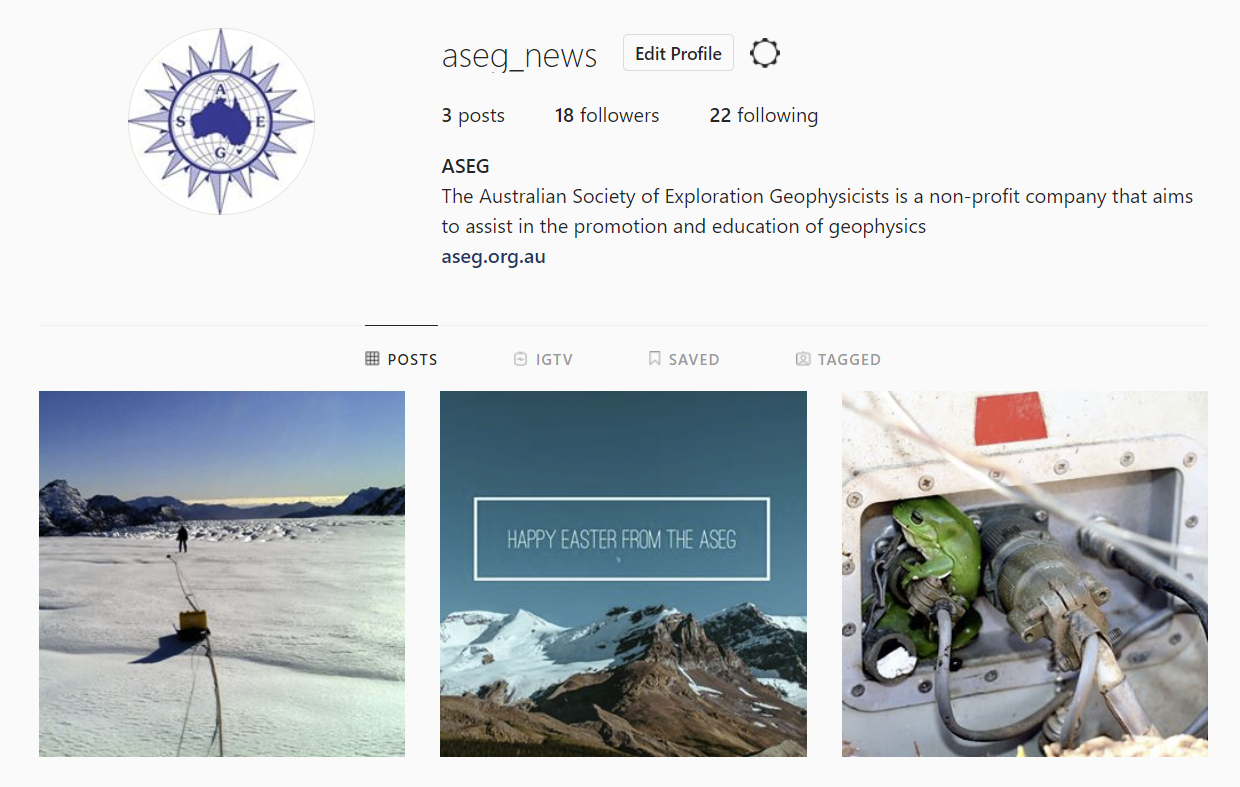Open the aseg.org.au website link
Image resolution: width=1240 pixels, height=787 pixels.
(494, 256)
